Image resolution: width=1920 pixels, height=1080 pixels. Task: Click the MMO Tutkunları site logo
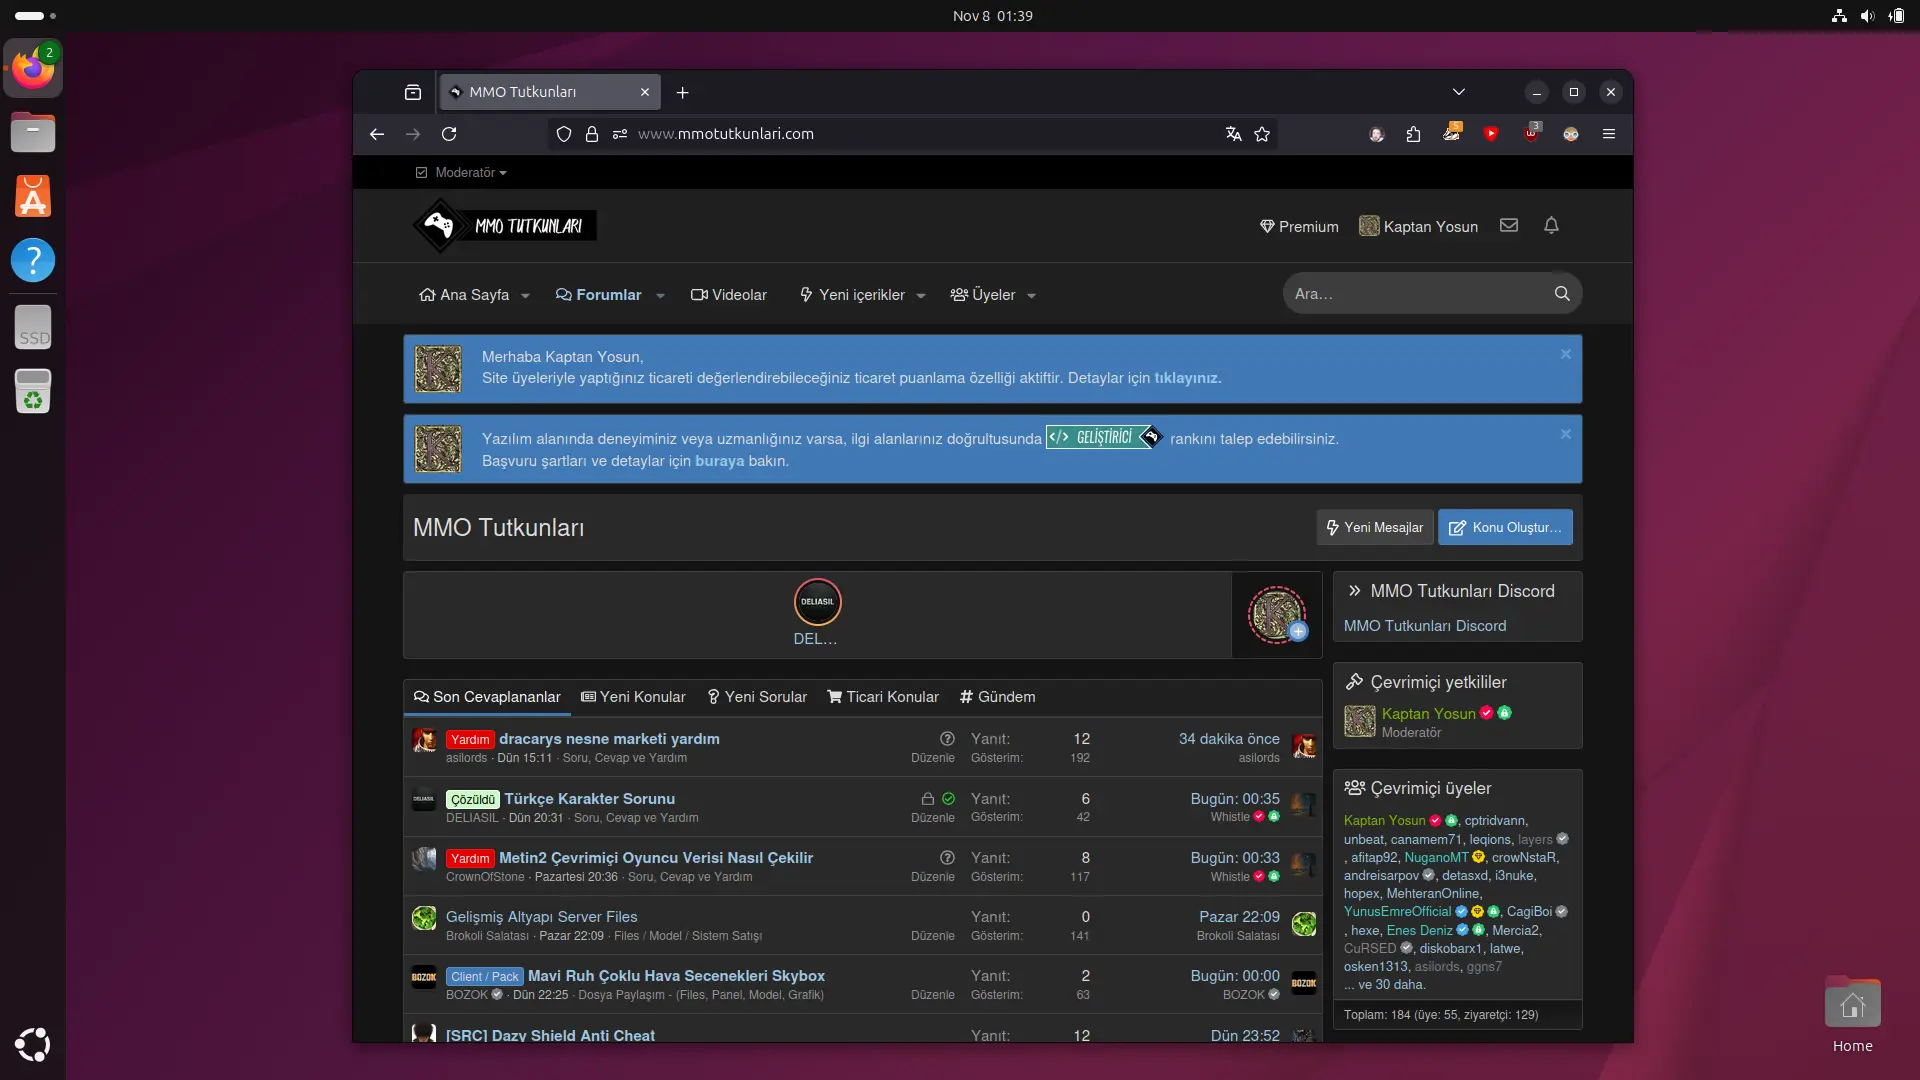click(x=505, y=225)
